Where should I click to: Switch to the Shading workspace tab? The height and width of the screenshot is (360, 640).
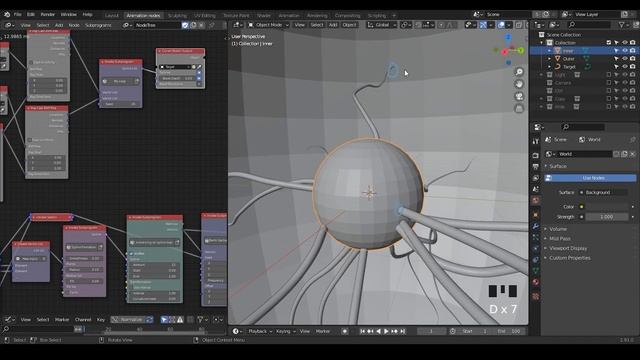coord(264,16)
